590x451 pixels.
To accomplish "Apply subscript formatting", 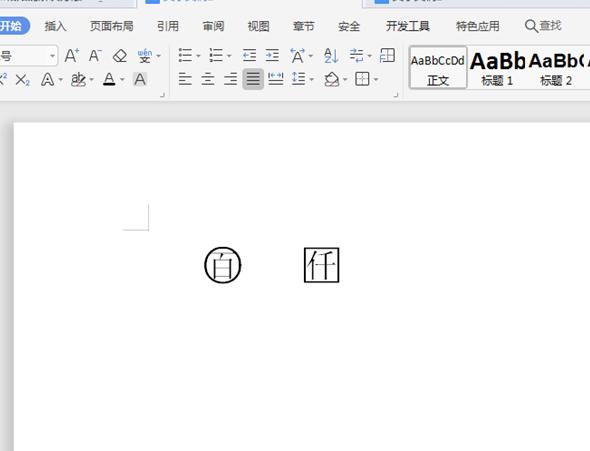I will (23, 80).
